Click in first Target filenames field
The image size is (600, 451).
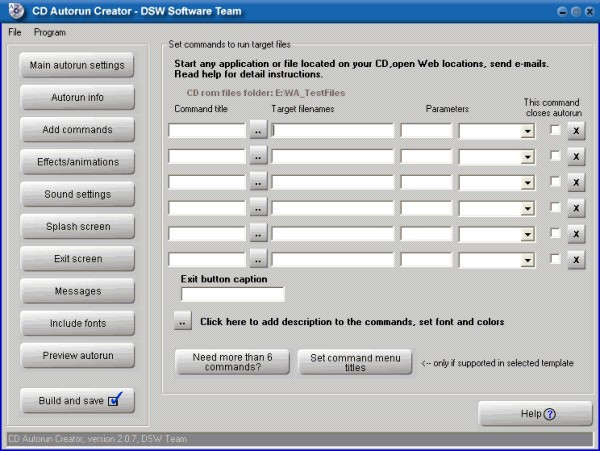click(x=333, y=130)
